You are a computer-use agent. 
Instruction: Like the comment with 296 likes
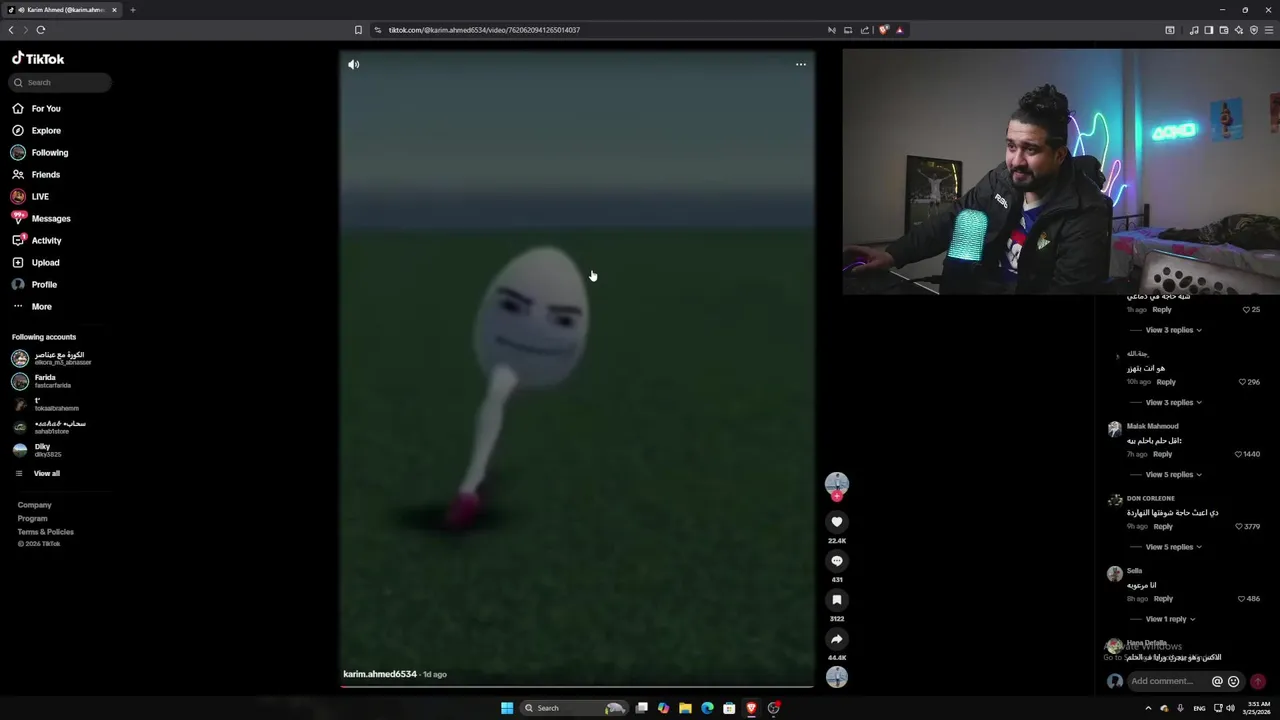[1242, 382]
